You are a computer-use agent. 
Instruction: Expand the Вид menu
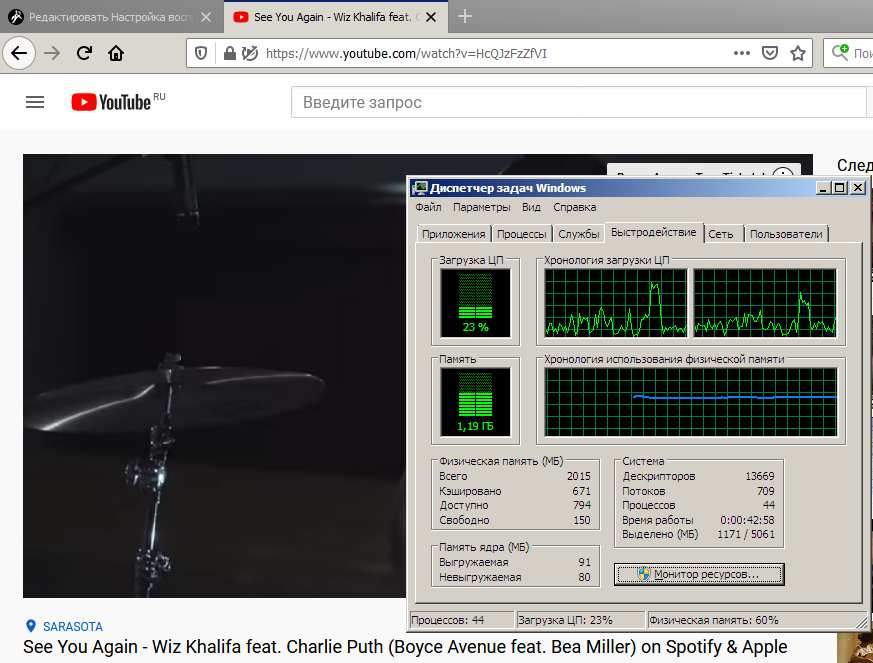tap(531, 207)
